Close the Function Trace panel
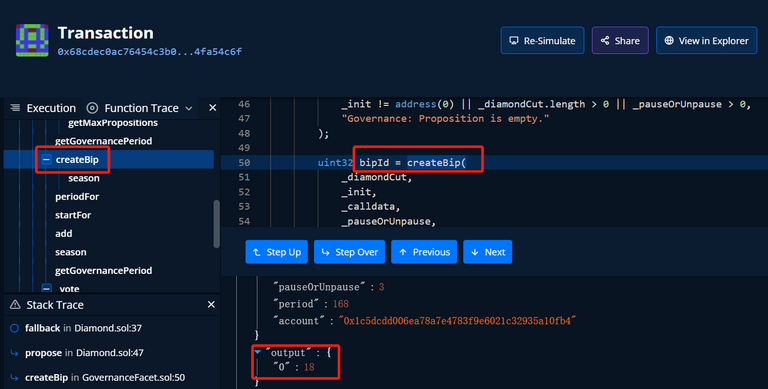This screenshot has height=389, width=768. 213,108
